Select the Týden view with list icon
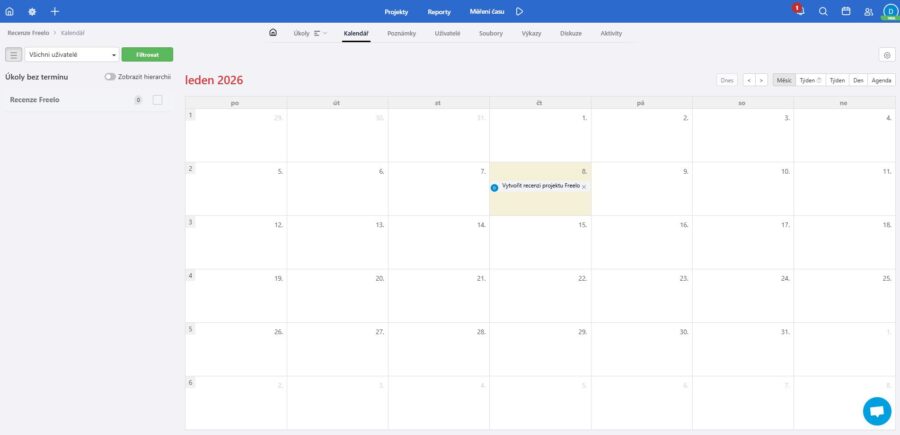The image size is (900, 435). point(810,80)
